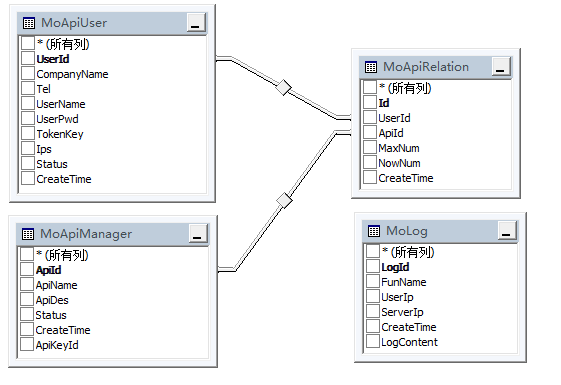
Task: Tick the LogContent column checkbox
Action: click(x=372, y=341)
